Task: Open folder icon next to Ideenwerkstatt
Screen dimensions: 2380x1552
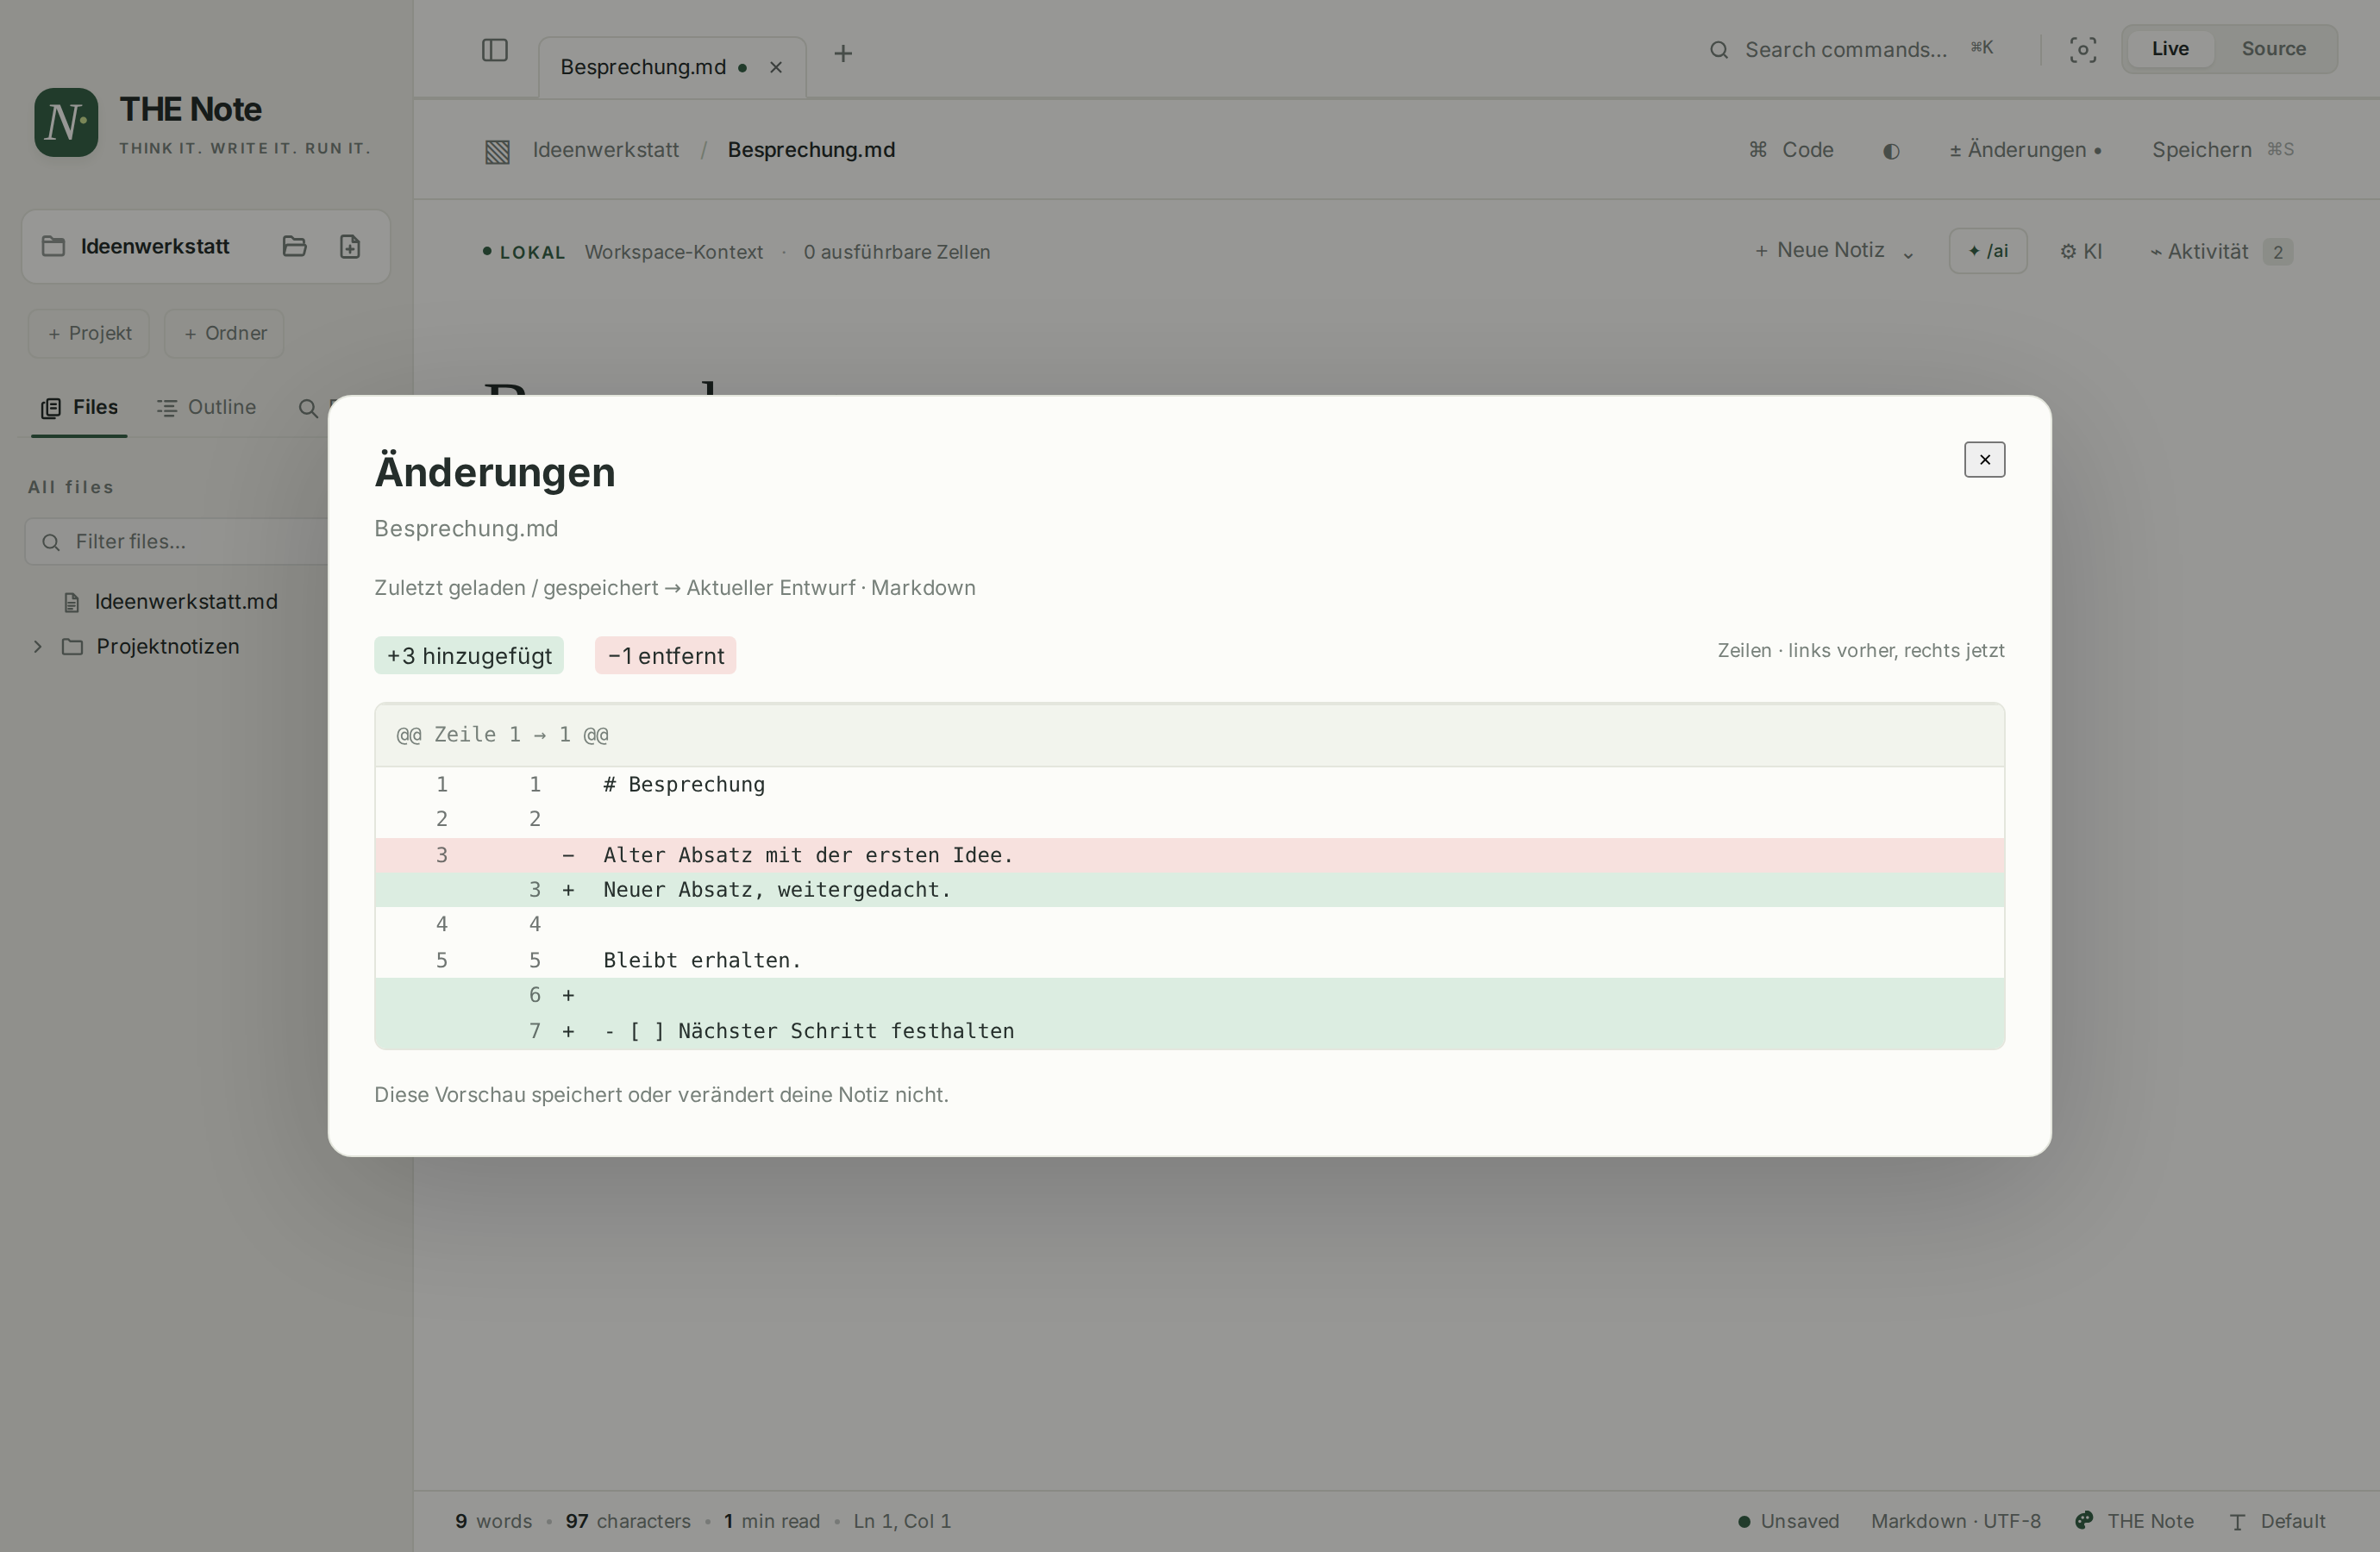Action: pyautogui.click(x=294, y=246)
